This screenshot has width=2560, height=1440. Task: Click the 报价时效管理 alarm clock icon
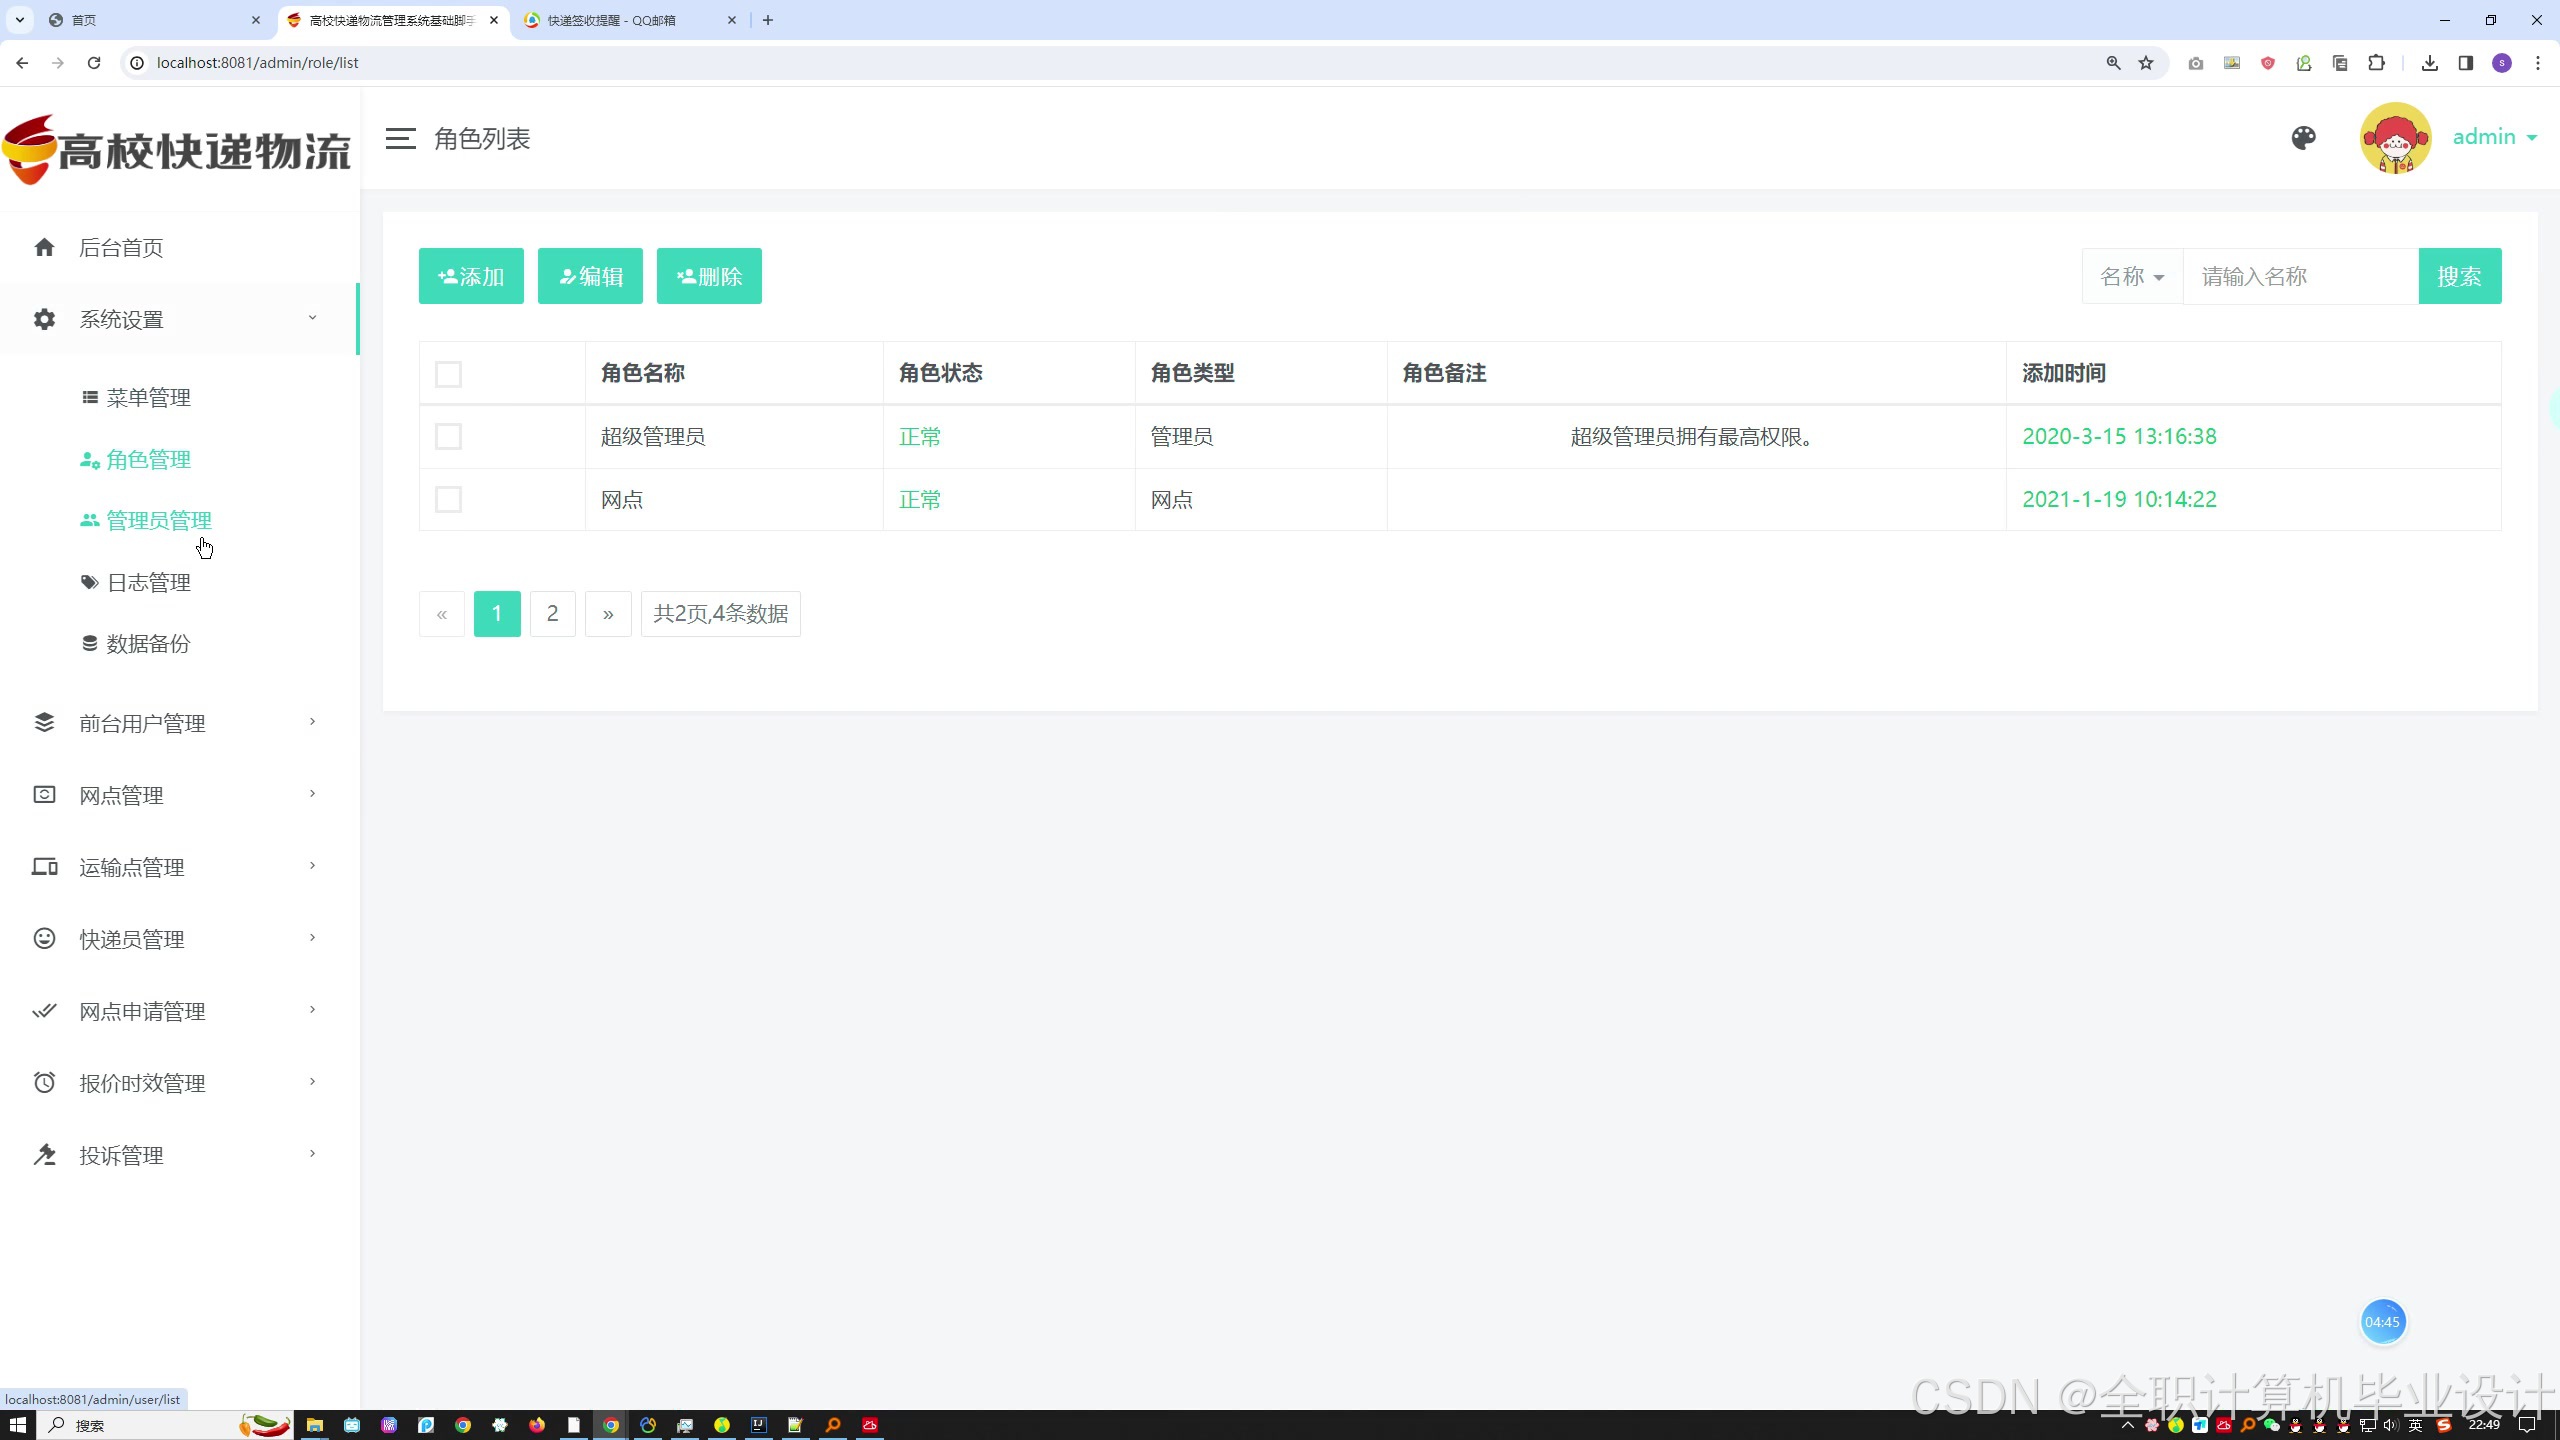coord(44,1083)
